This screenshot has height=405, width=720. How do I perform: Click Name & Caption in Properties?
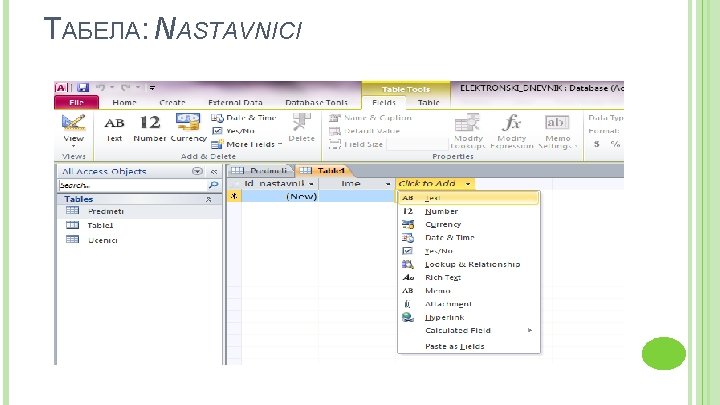[370, 118]
